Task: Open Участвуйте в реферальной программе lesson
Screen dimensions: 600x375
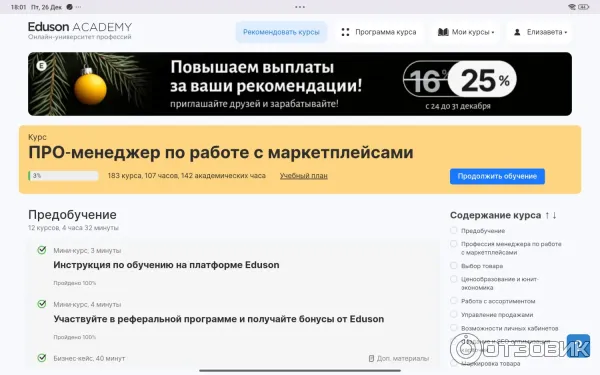Action: click(218, 319)
